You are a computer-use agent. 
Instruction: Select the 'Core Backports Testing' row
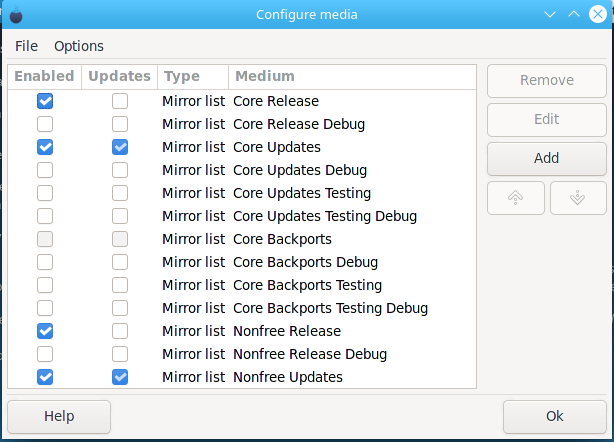(242, 285)
